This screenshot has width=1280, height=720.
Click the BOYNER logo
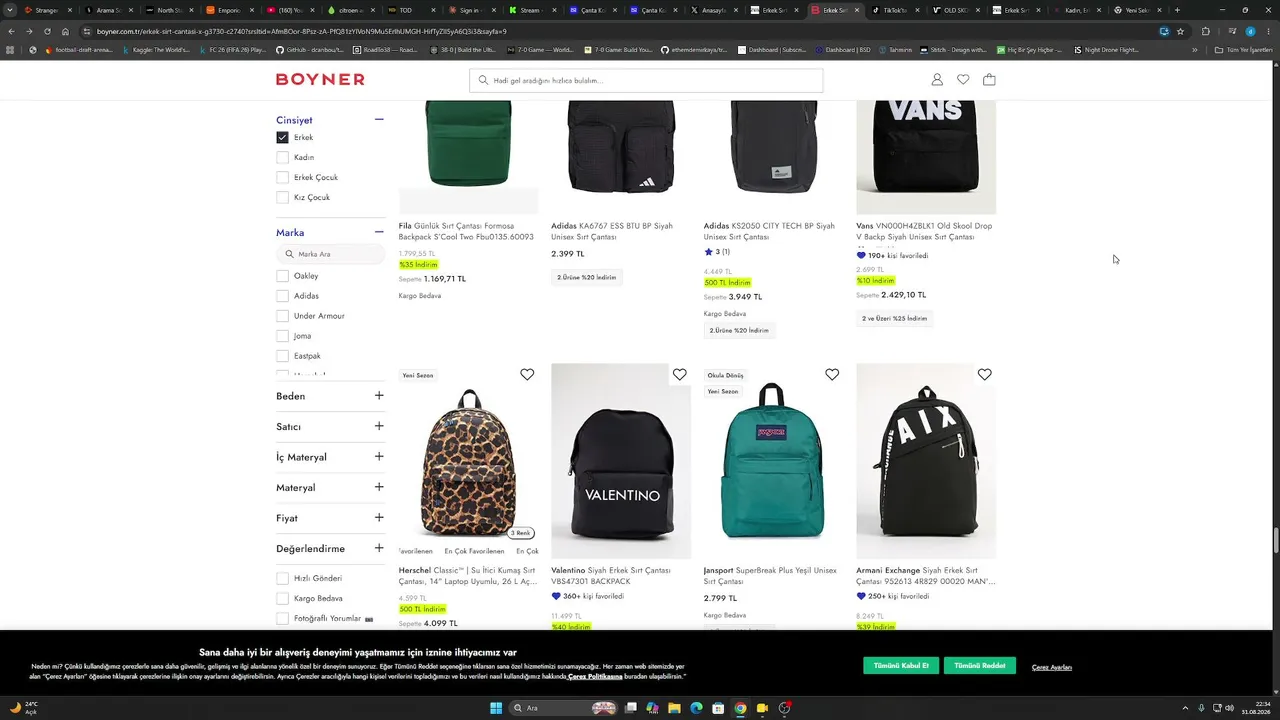320,79
